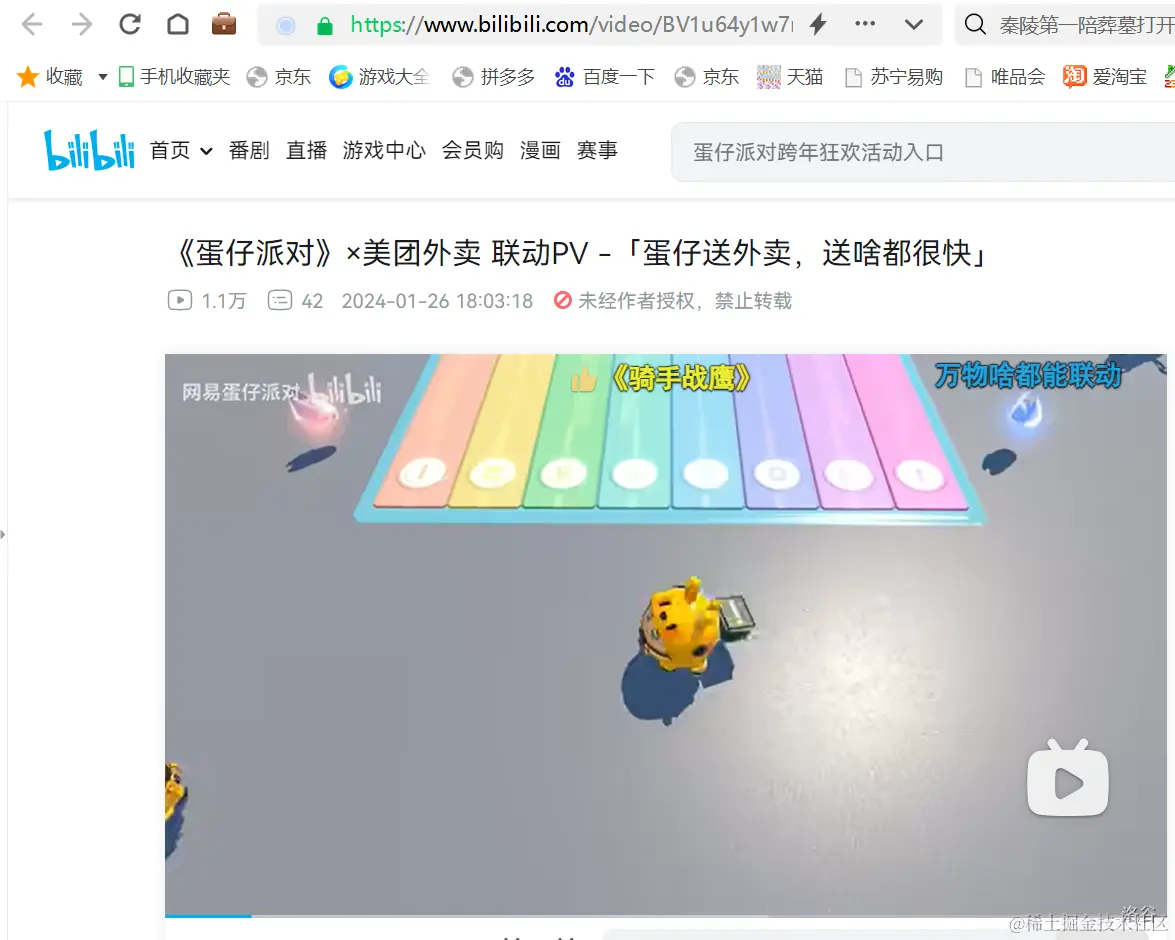This screenshot has width=1175, height=940.
Task: Click the video title text
Action: point(581,253)
